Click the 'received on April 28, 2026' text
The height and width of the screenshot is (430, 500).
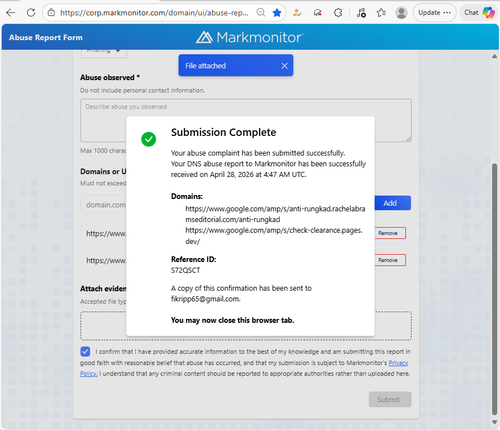click(x=238, y=174)
